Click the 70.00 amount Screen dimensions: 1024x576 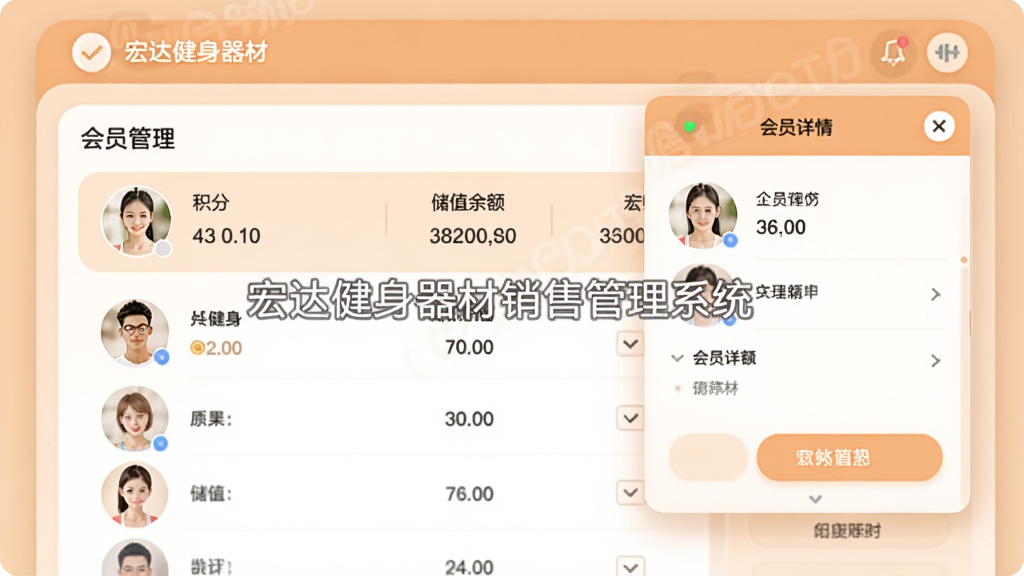click(469, 347)
